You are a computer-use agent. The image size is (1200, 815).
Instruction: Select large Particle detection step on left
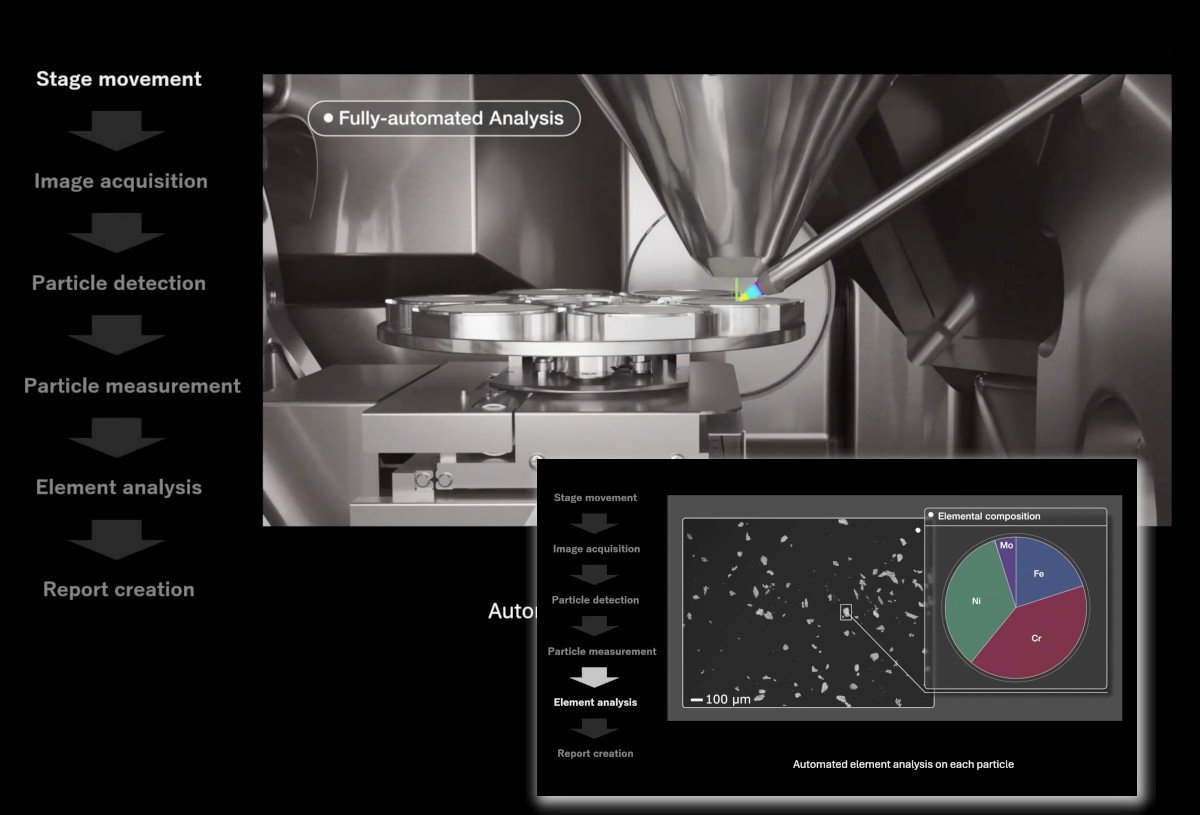click(118, 283)
